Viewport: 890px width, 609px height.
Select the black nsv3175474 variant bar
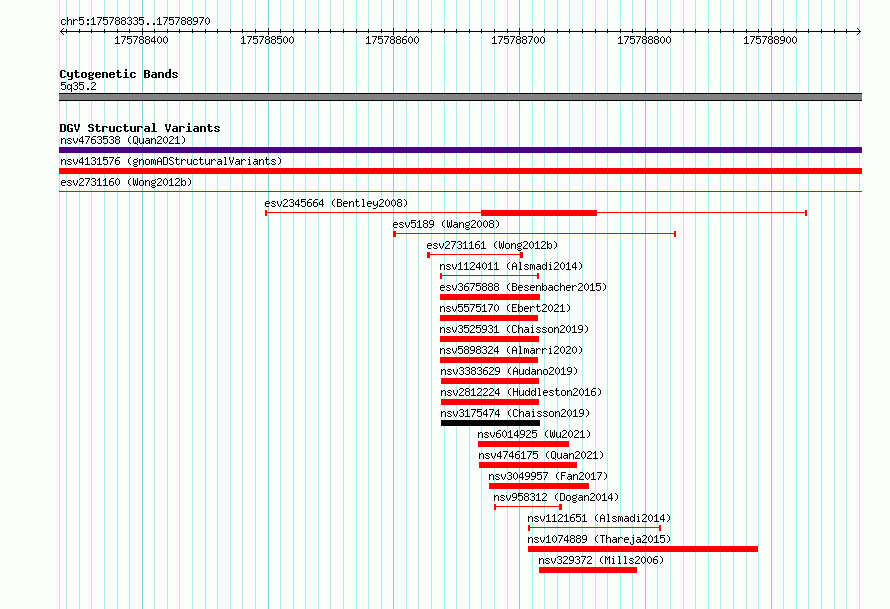point(490,423)
